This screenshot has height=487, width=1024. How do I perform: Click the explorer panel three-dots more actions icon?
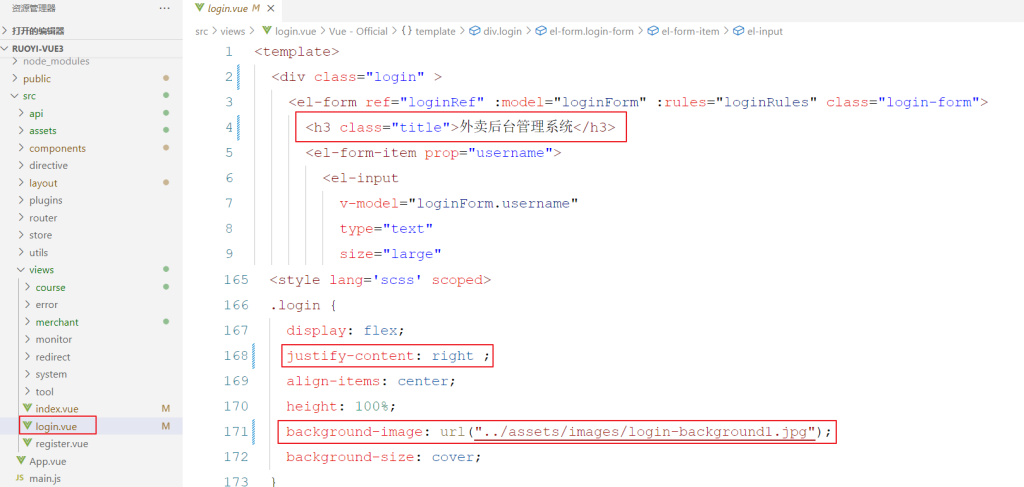164,8
